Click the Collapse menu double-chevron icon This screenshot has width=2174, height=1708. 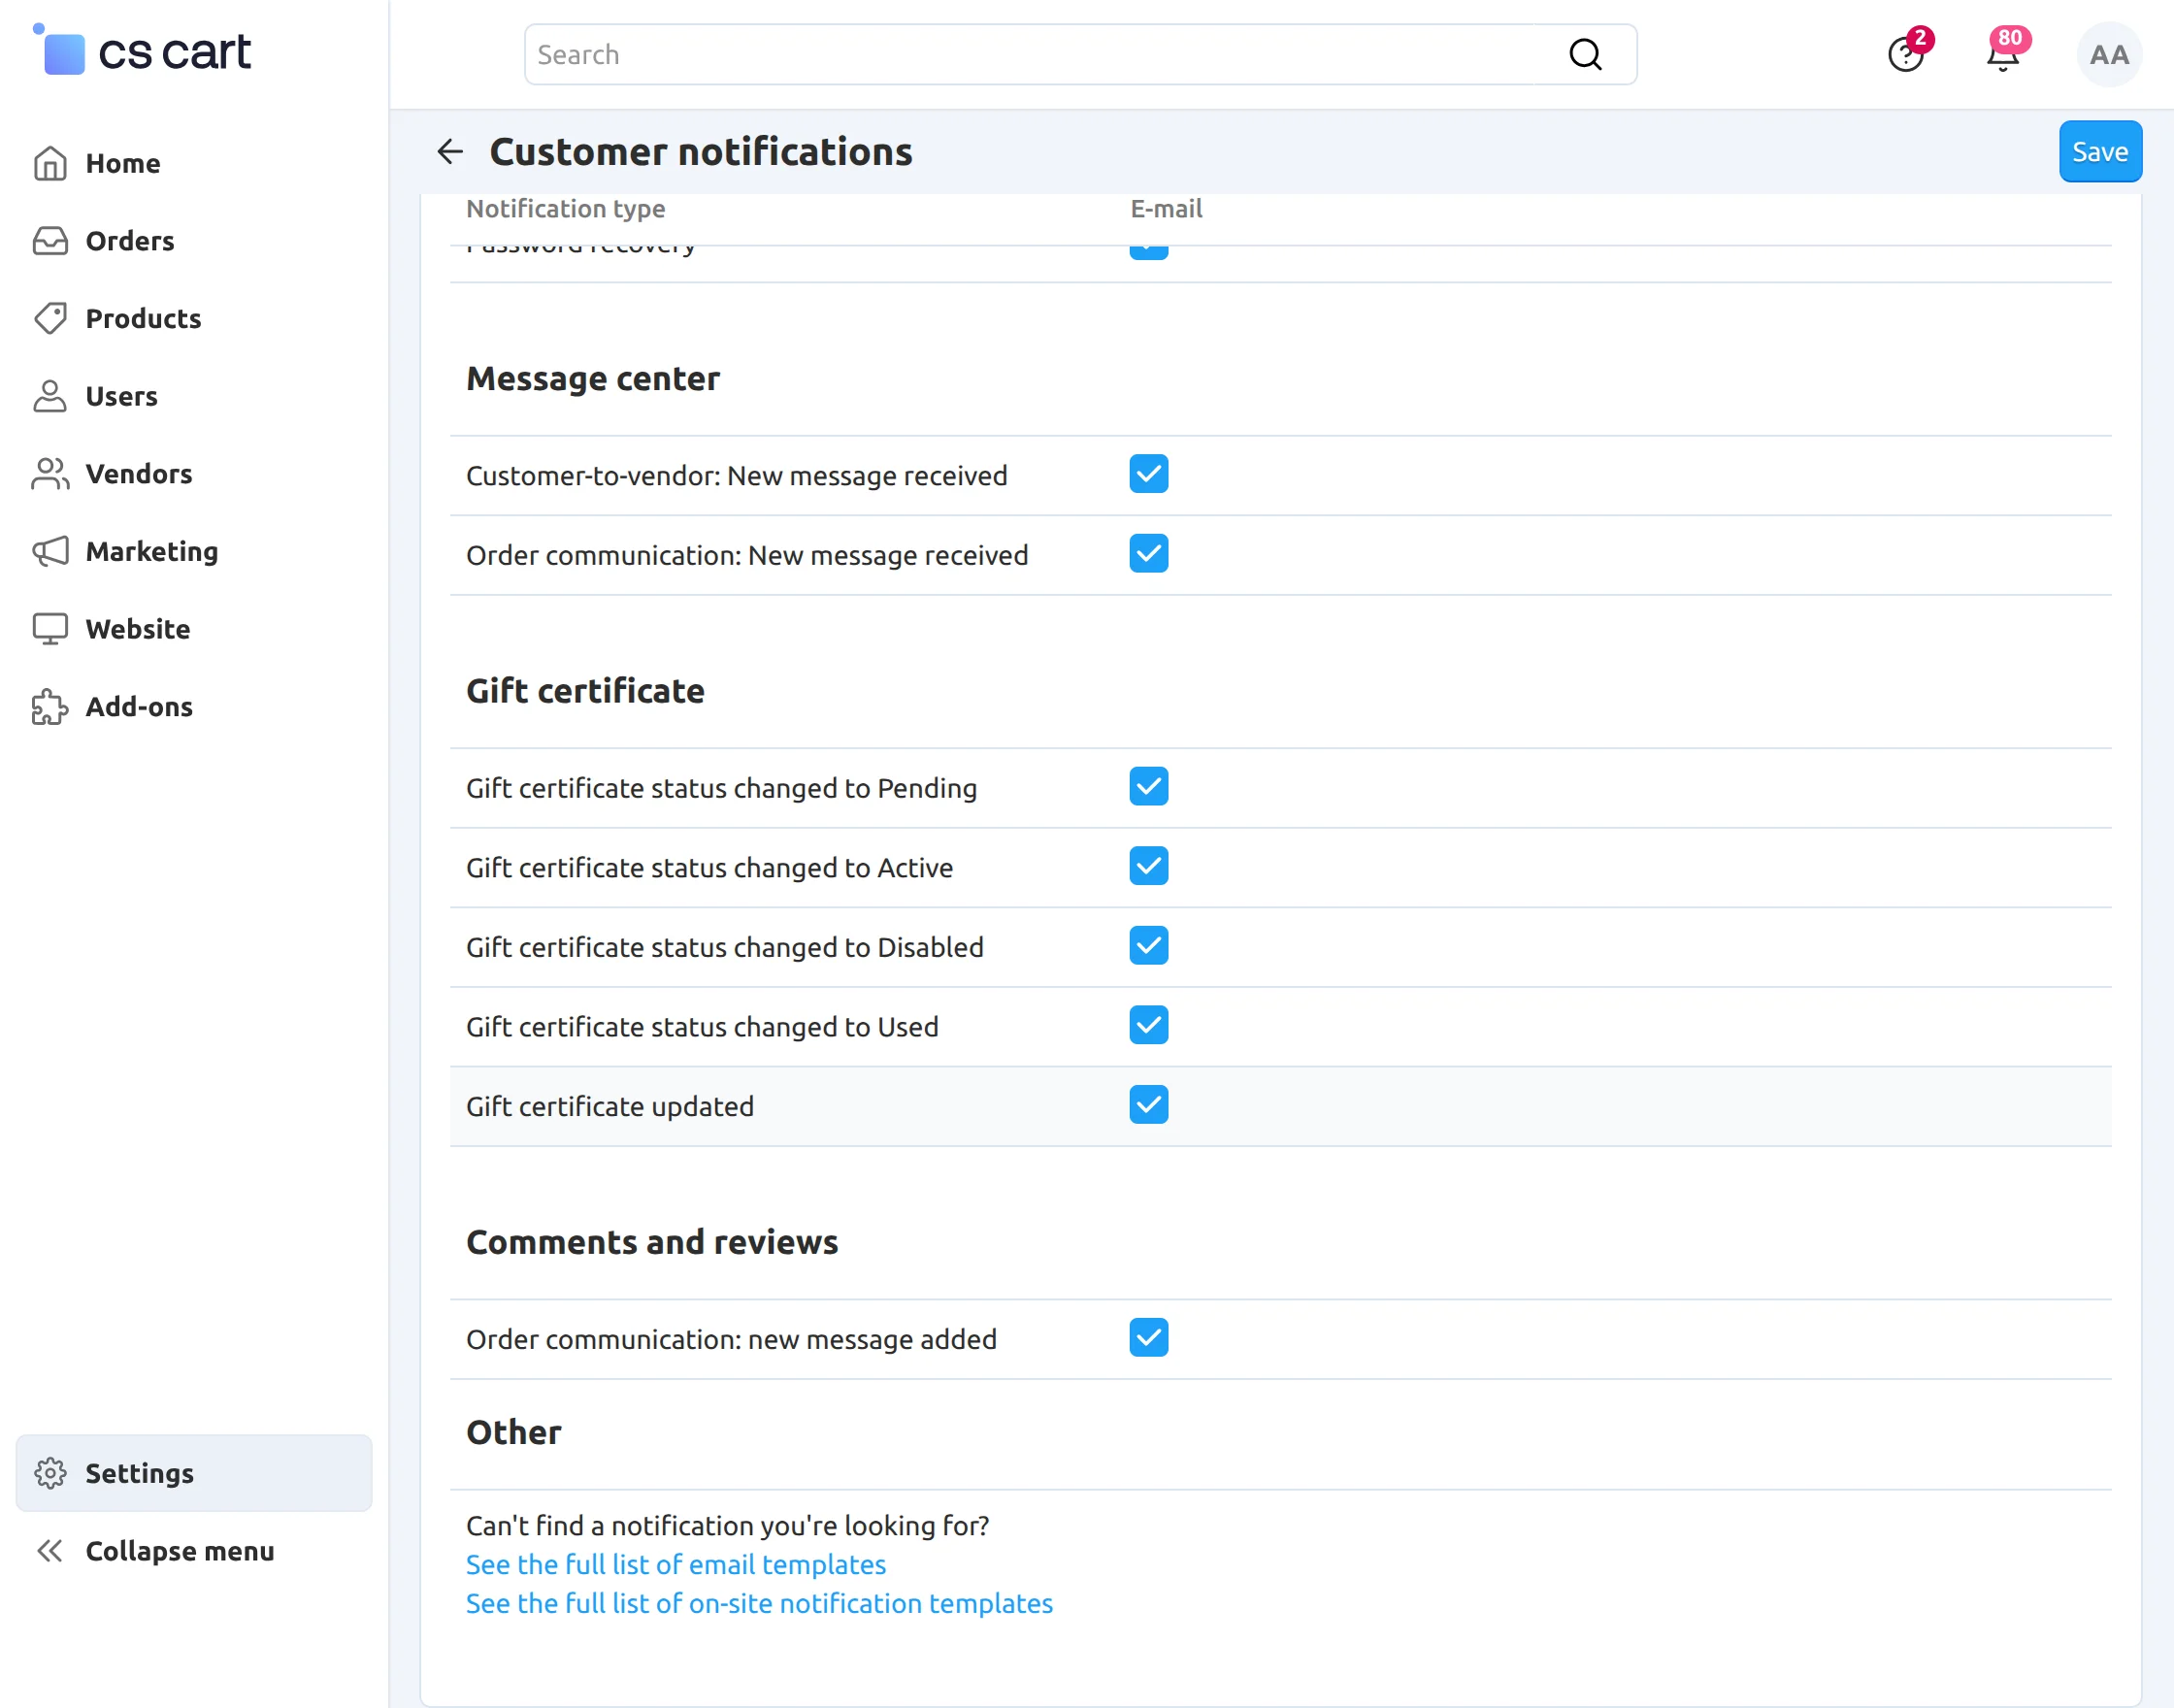(x=50, y=1551)
